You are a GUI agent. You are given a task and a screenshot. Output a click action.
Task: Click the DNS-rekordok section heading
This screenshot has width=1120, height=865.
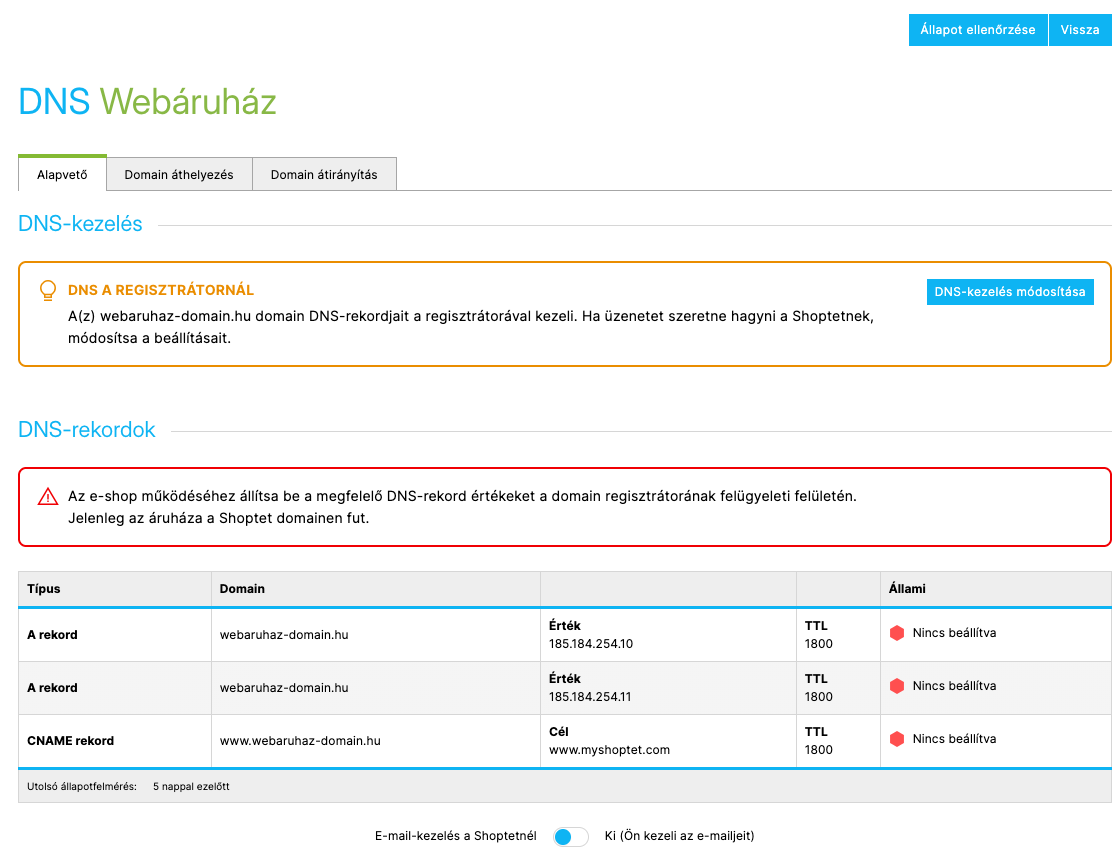86,429
